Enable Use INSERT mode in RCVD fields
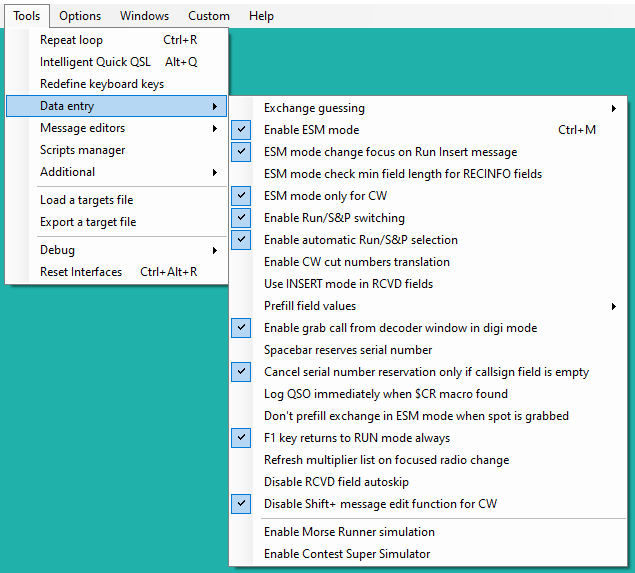 coord(428,284)
